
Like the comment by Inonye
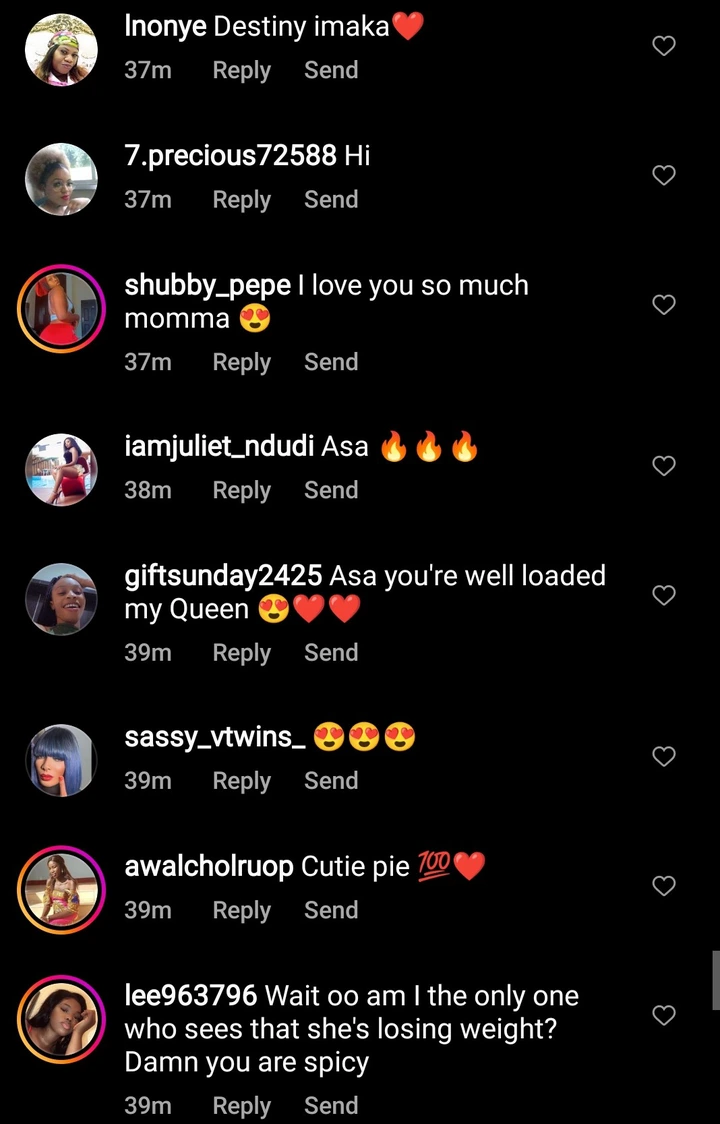click(664, 46)
